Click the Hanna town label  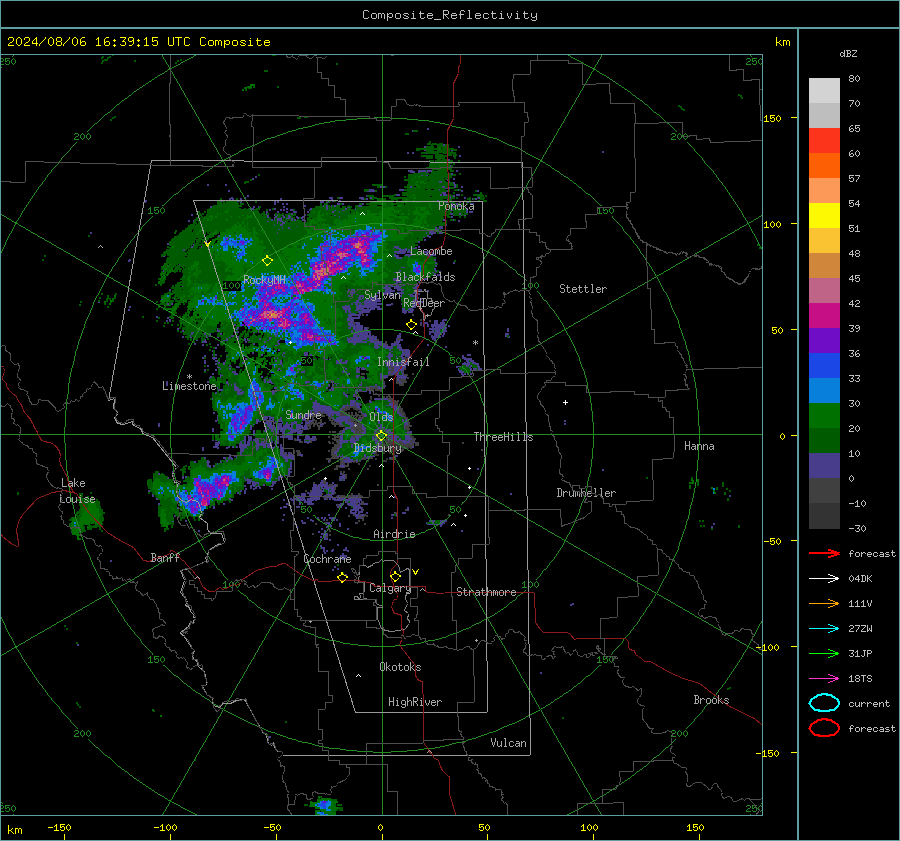pos(699,446)
